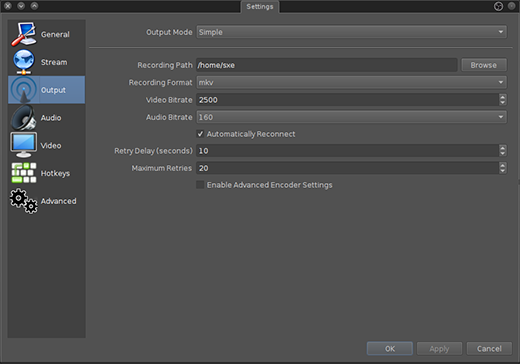Switch to the General label in the sidebar
Viewport: 520px width, 364px height.
[55, 34]
